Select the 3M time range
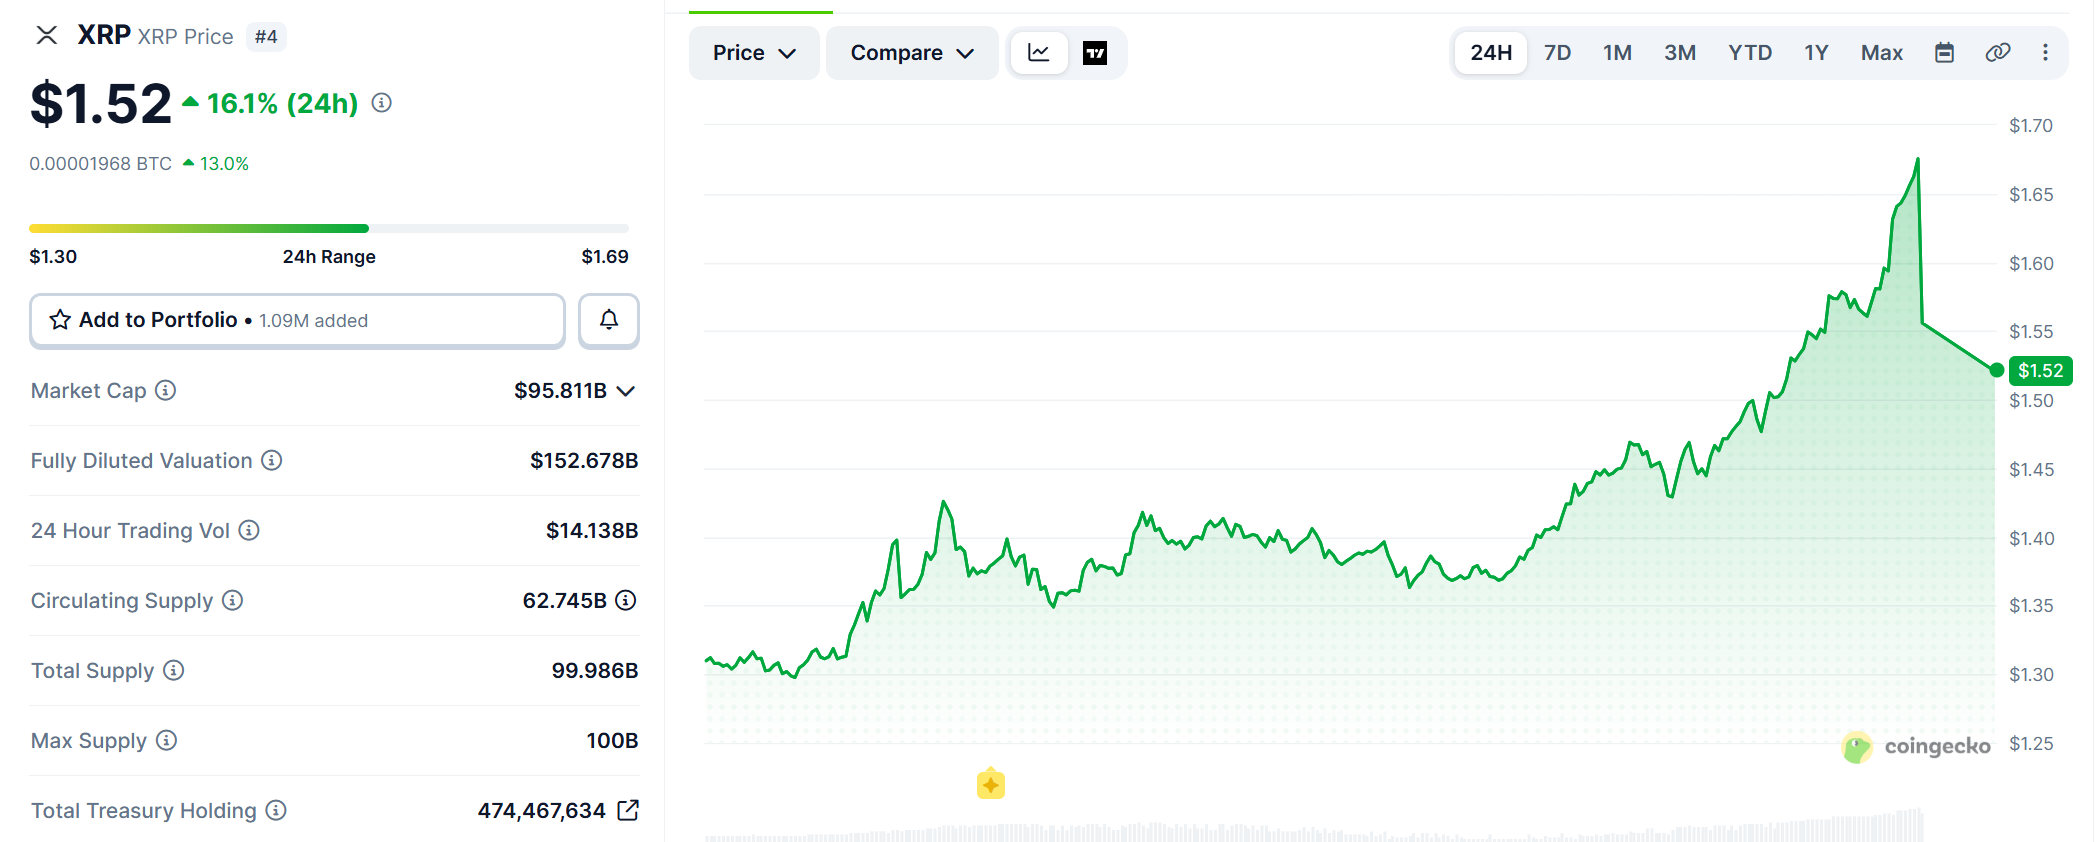This screenshot has width=2098, height=842. pyautogui.click(x=1680, y=53)
